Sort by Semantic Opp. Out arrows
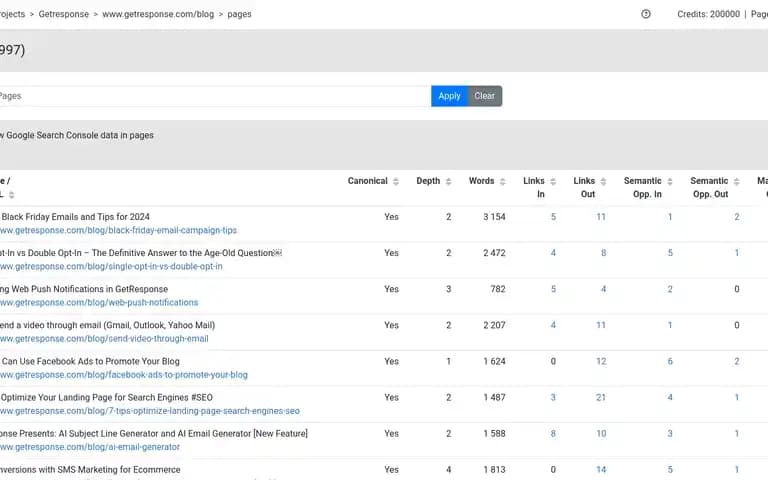Viewport: 768px width, 480px height. point(736,182)
